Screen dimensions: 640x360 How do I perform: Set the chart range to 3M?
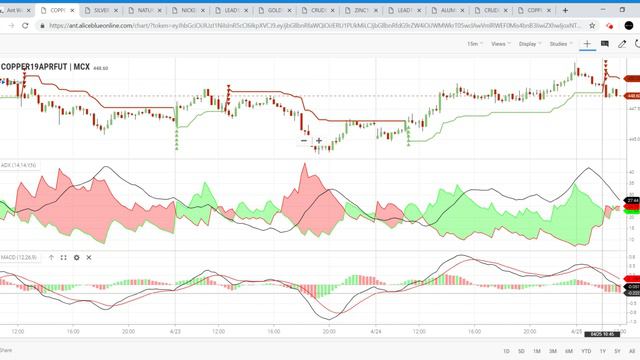[x=553, y=351]
